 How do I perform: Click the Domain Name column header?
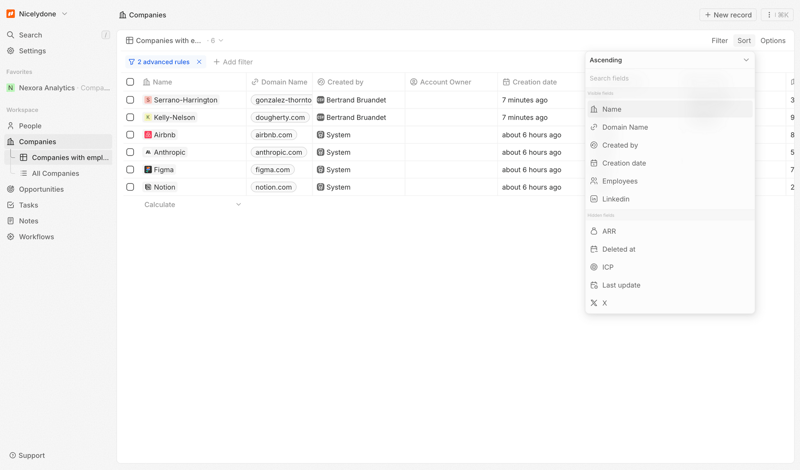click(280, 82)
